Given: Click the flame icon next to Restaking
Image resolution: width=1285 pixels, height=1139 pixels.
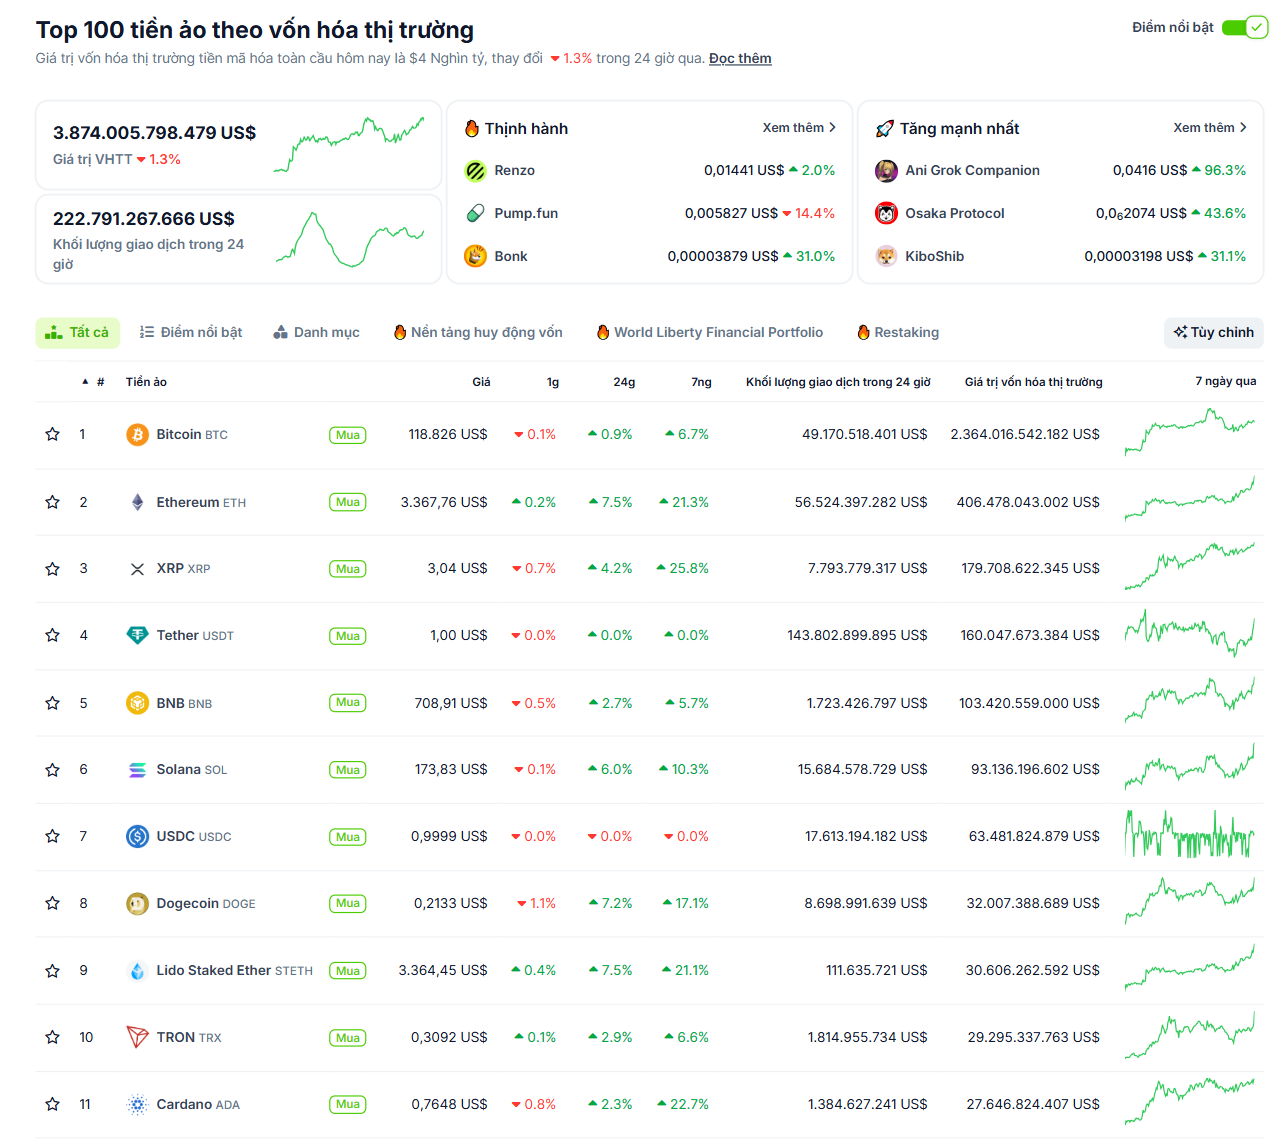Looking at the screenshot, I should click(x=864, y=332).
